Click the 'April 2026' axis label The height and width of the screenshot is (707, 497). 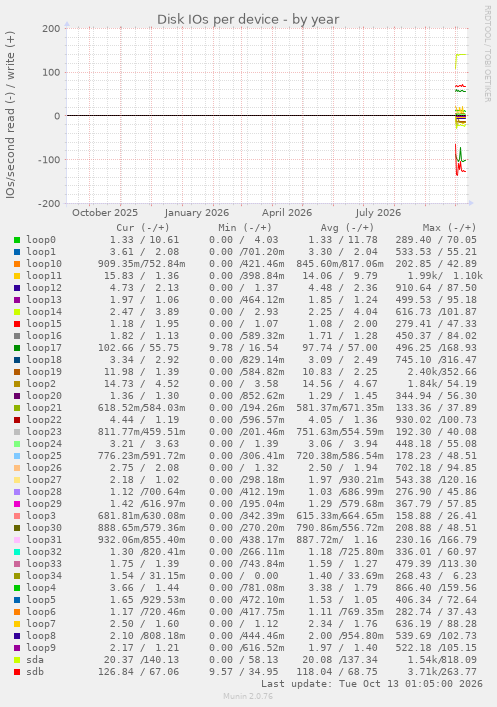[x=287, y=212]
